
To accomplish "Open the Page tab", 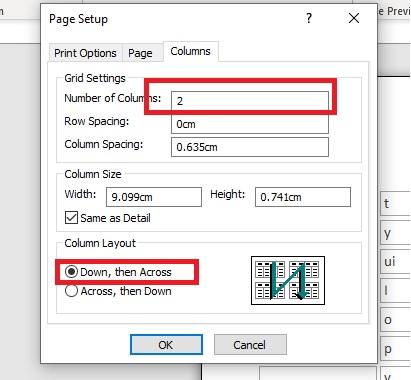I will [140, 53].
